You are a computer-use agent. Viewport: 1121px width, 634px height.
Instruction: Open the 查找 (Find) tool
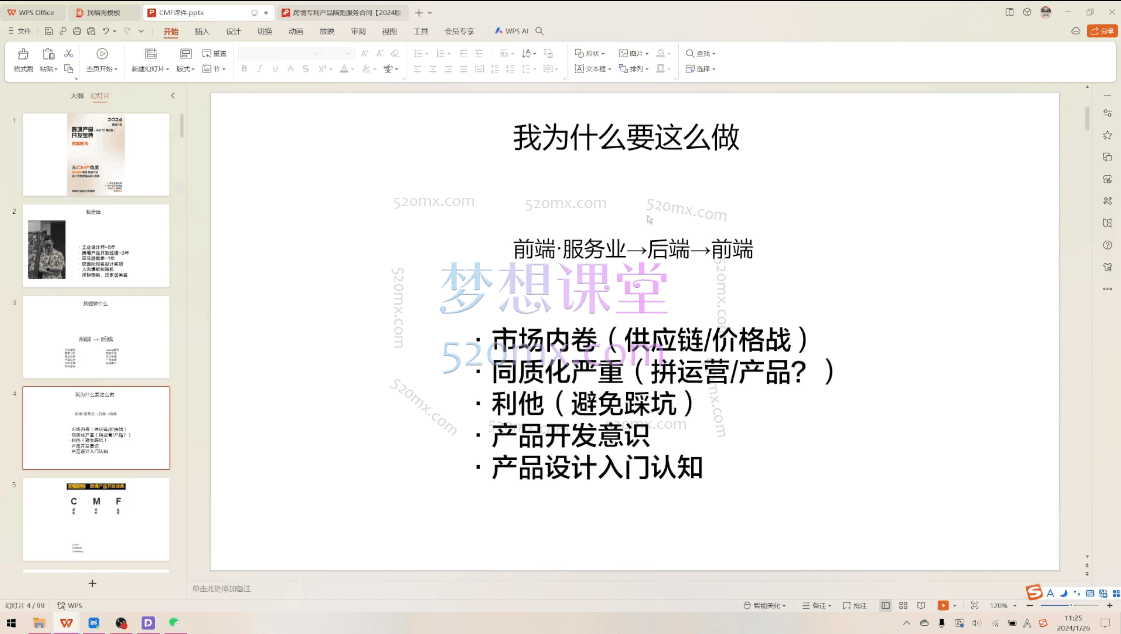click(700, 52)
